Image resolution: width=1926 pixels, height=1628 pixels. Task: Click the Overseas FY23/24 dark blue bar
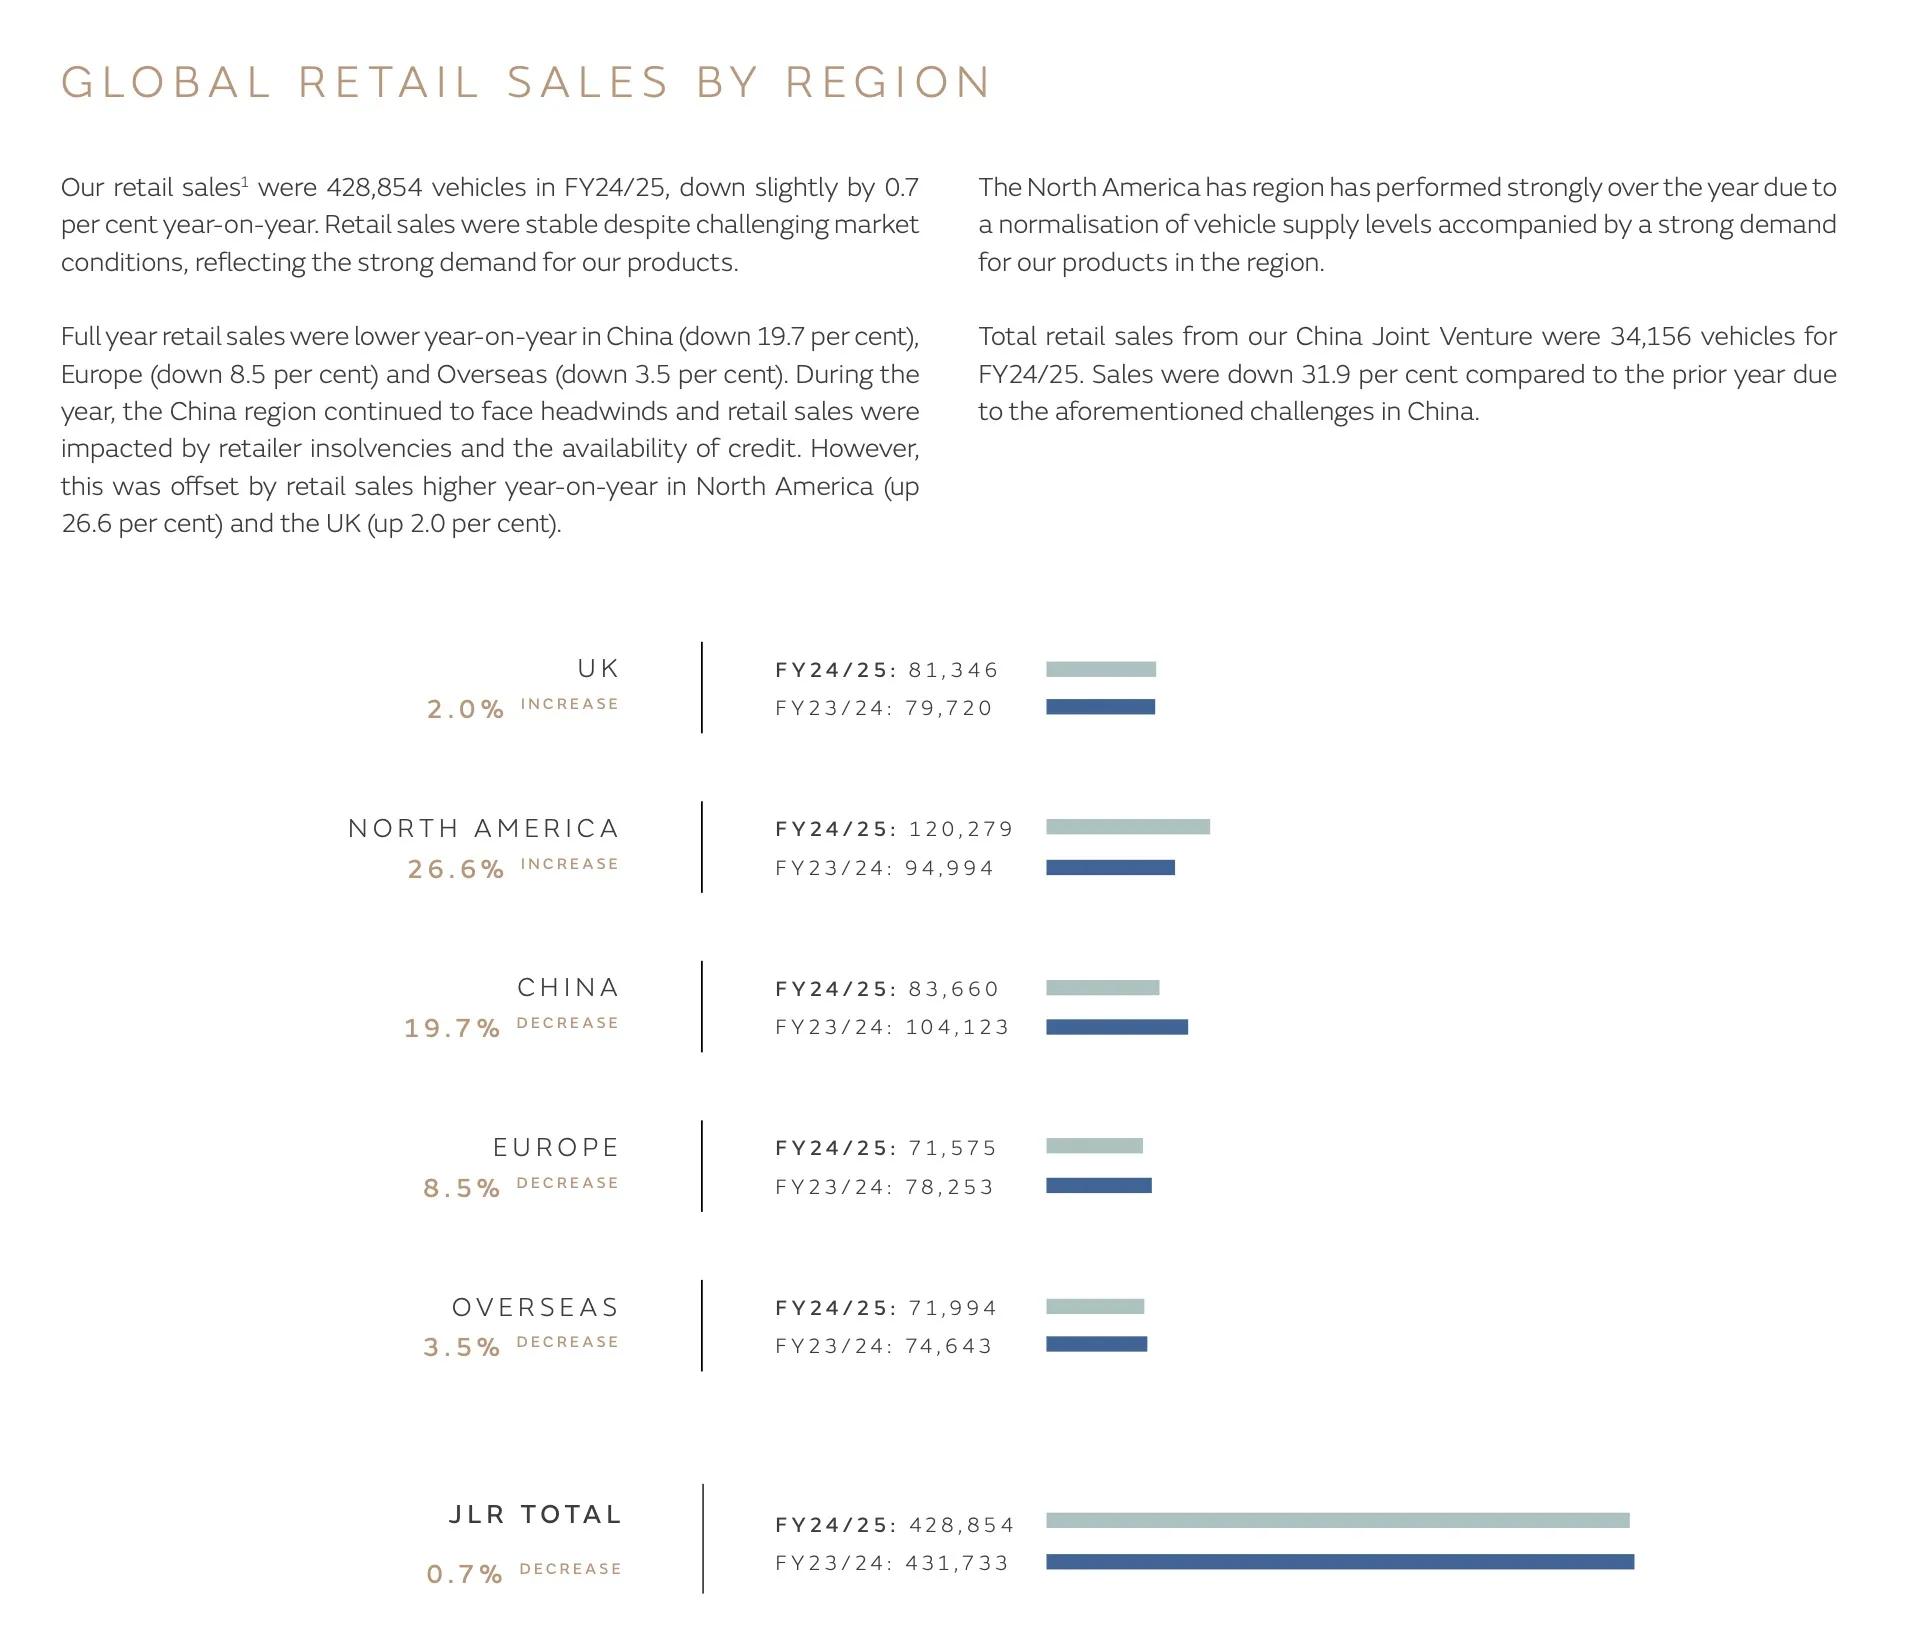pos(1096,1345)
